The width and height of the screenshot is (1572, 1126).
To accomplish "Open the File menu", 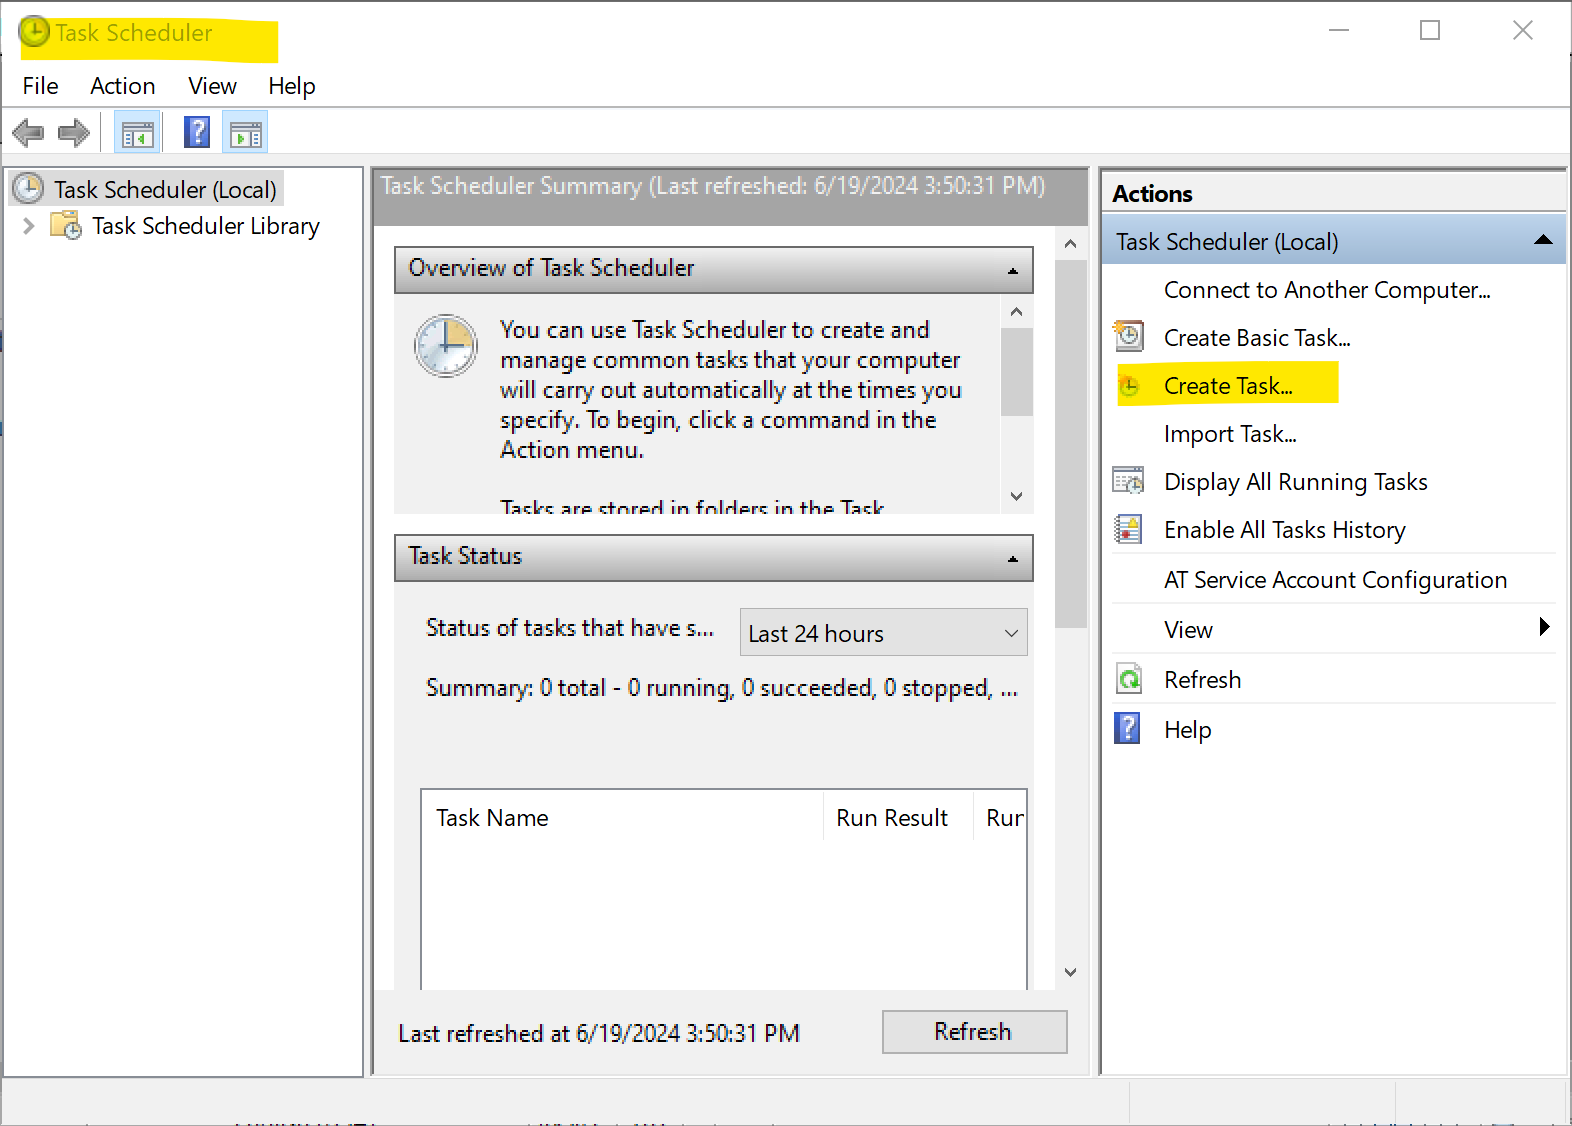I will (x=41, y=86).
